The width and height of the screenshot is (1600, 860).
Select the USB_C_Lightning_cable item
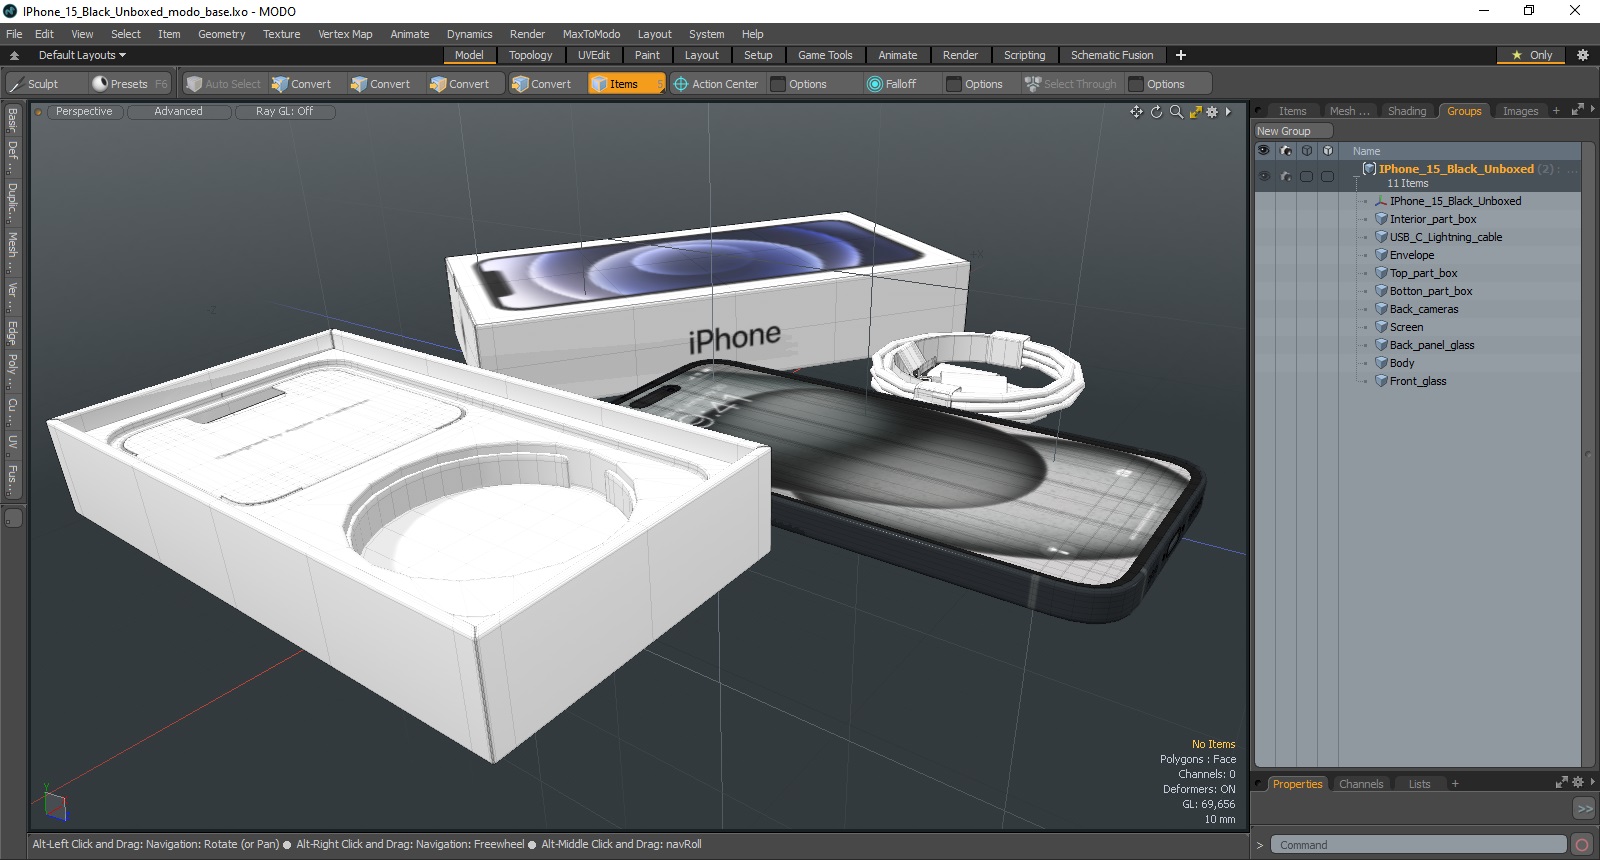(x=1445, y=237)
